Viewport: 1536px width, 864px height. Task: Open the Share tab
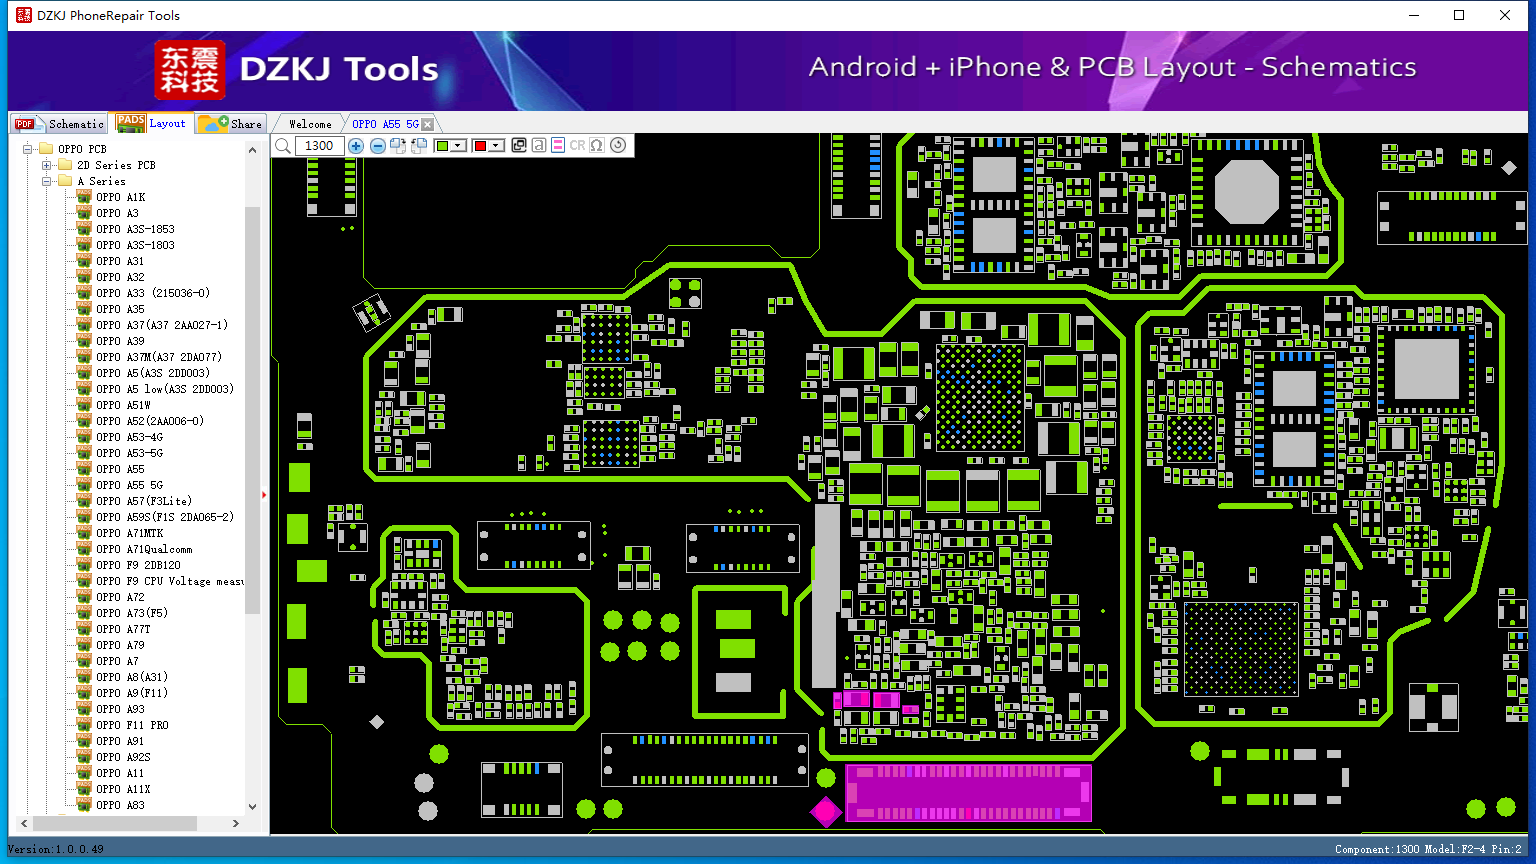pos(230,124)
